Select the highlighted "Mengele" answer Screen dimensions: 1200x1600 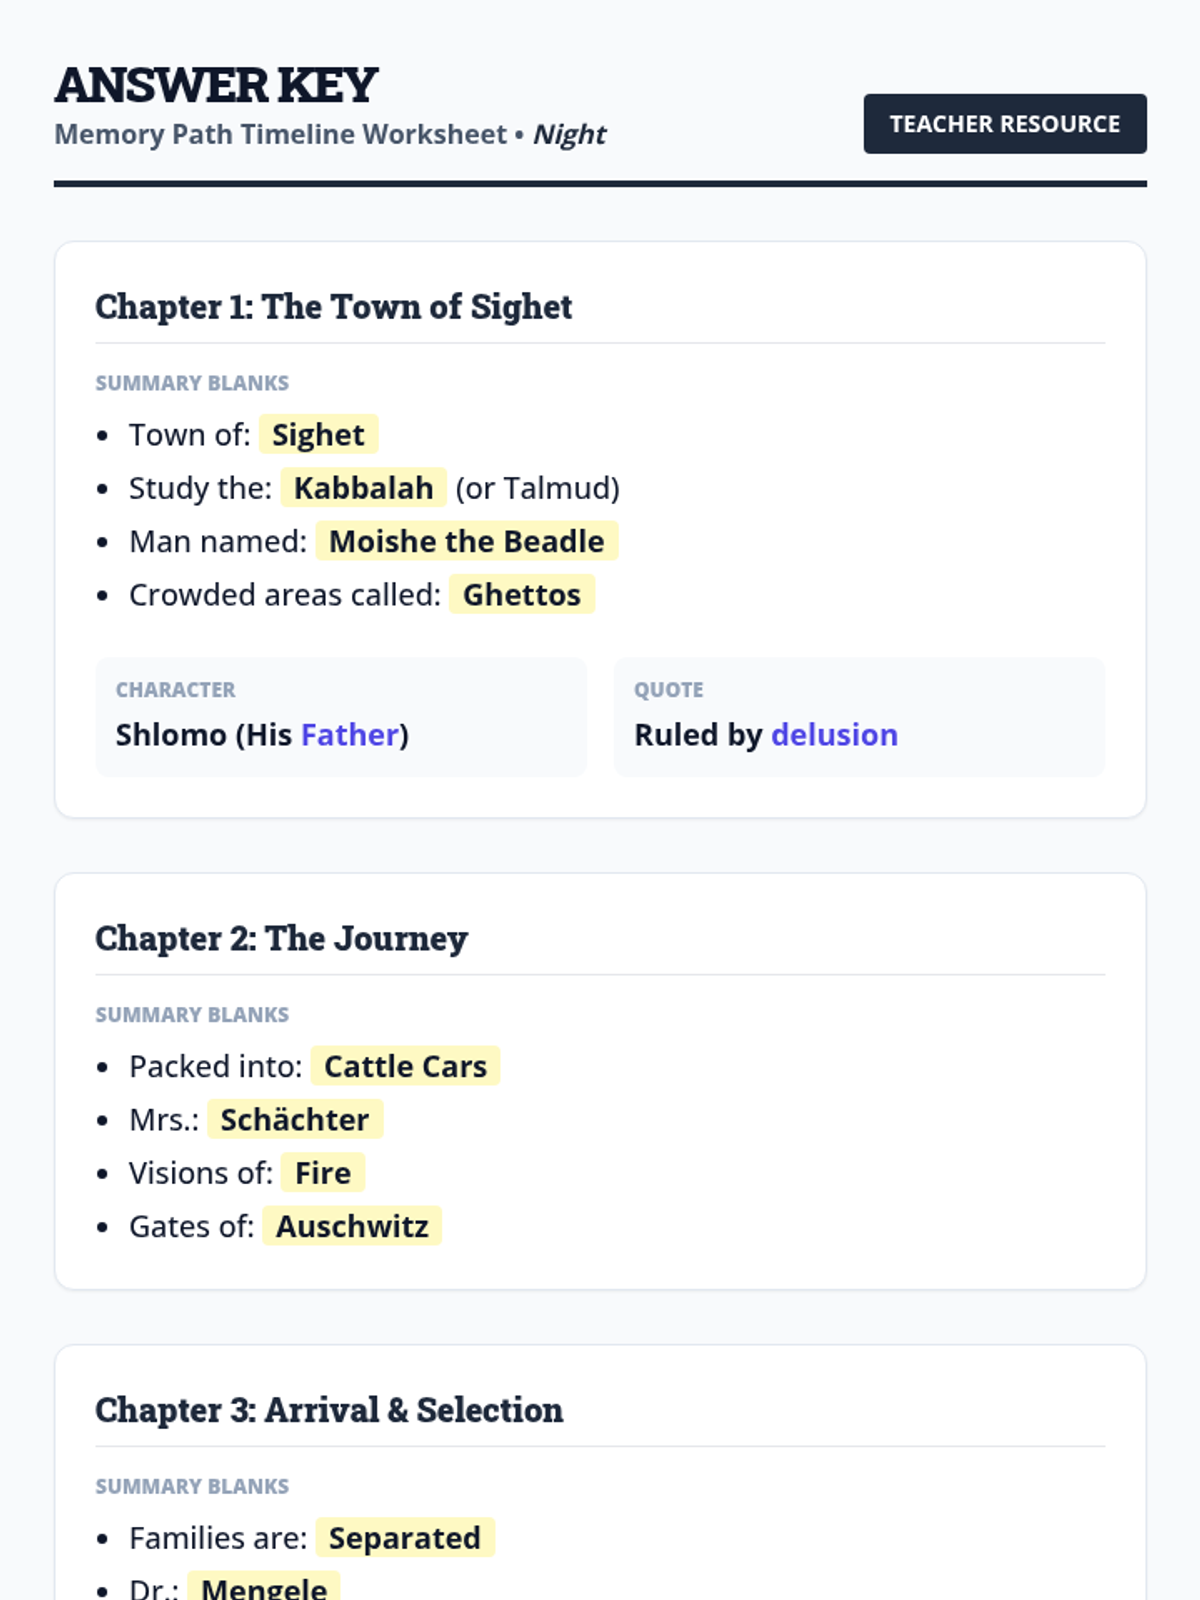click(x=263, y=1588)
